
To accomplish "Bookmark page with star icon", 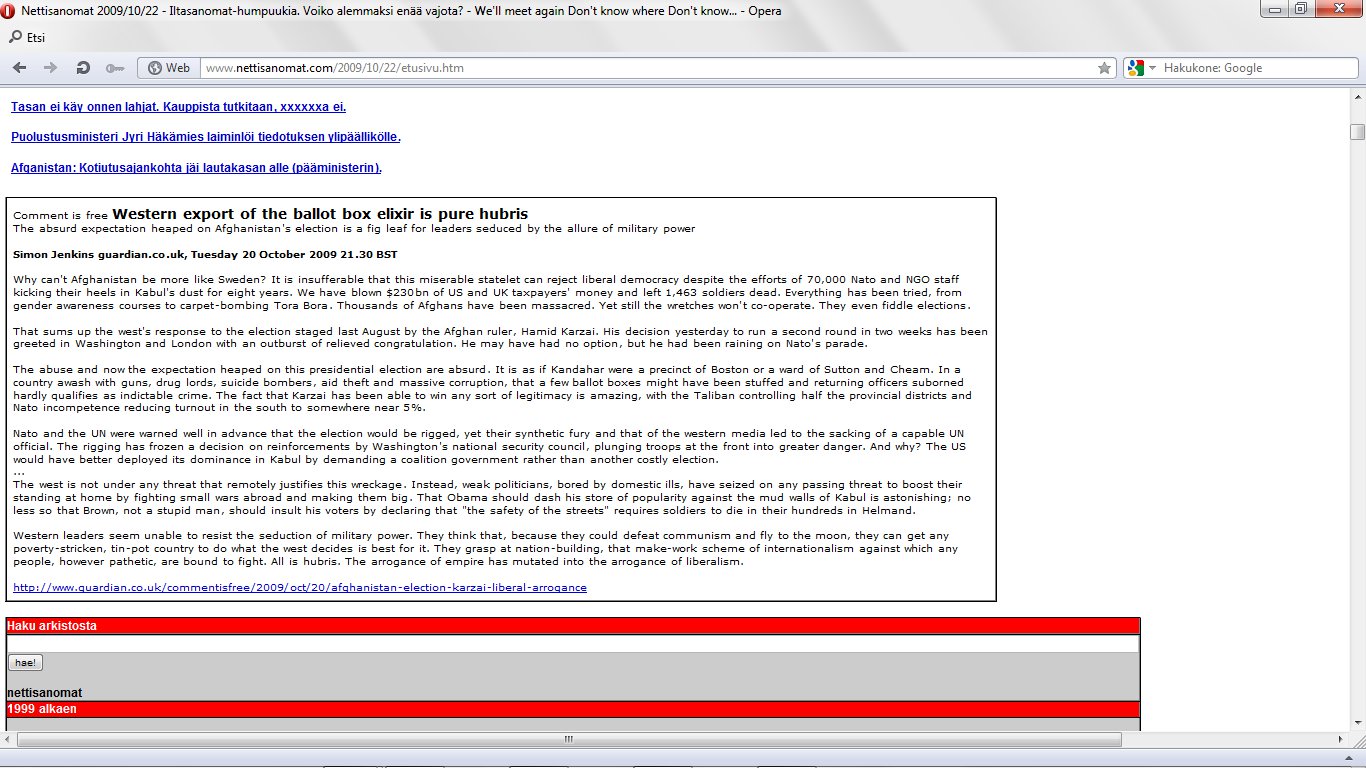I will [x=1104, y=68].
